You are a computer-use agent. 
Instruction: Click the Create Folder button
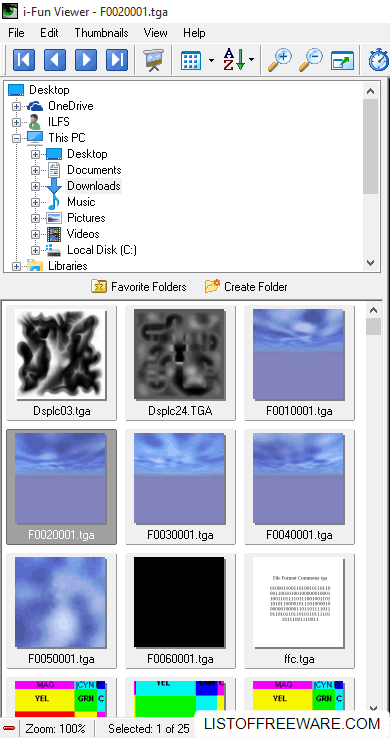[x=246, y=287]
